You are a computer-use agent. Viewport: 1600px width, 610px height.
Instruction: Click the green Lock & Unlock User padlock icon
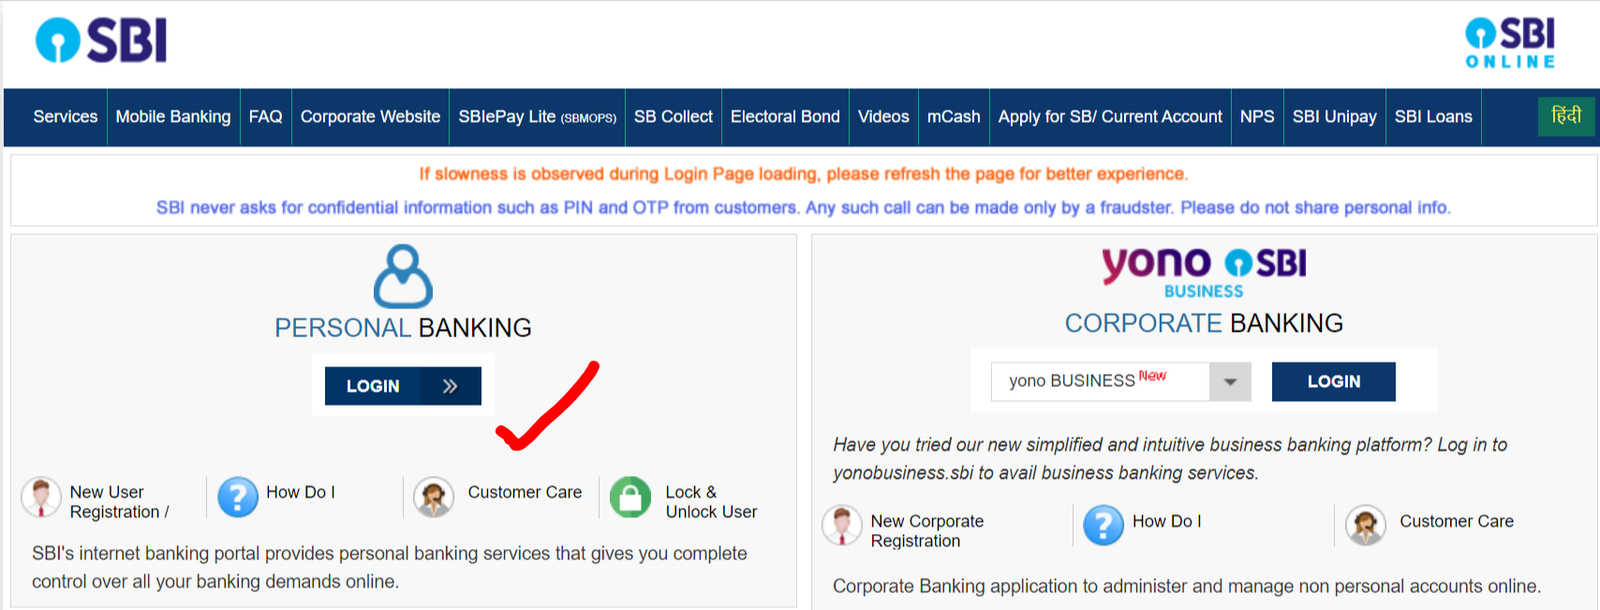[x=631, y=497]
